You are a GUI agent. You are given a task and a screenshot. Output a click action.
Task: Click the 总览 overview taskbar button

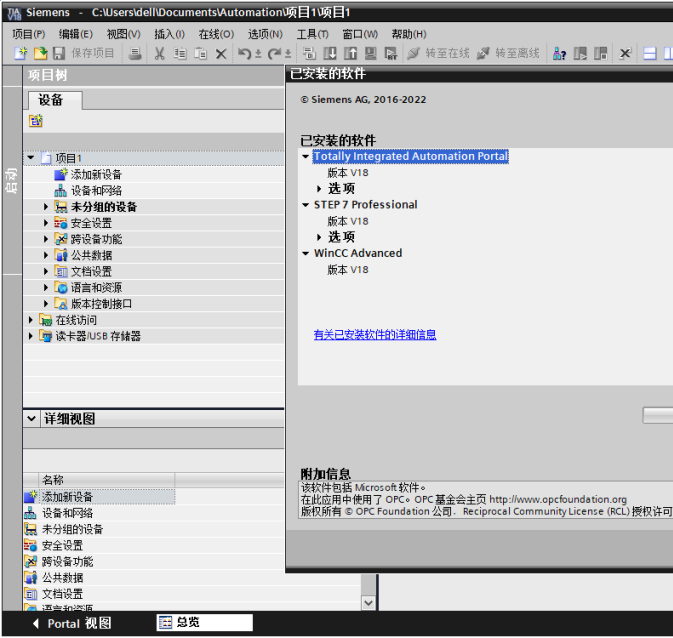(205, 623)
